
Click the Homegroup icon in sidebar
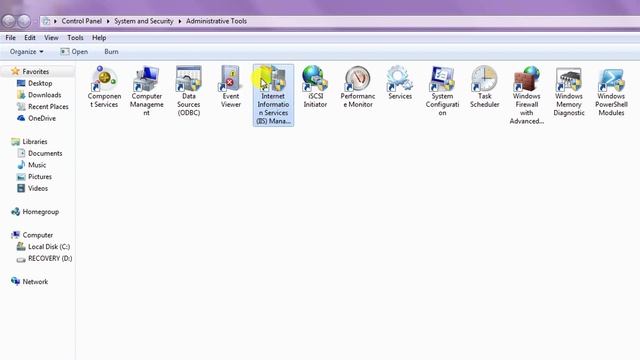[16, 212]
